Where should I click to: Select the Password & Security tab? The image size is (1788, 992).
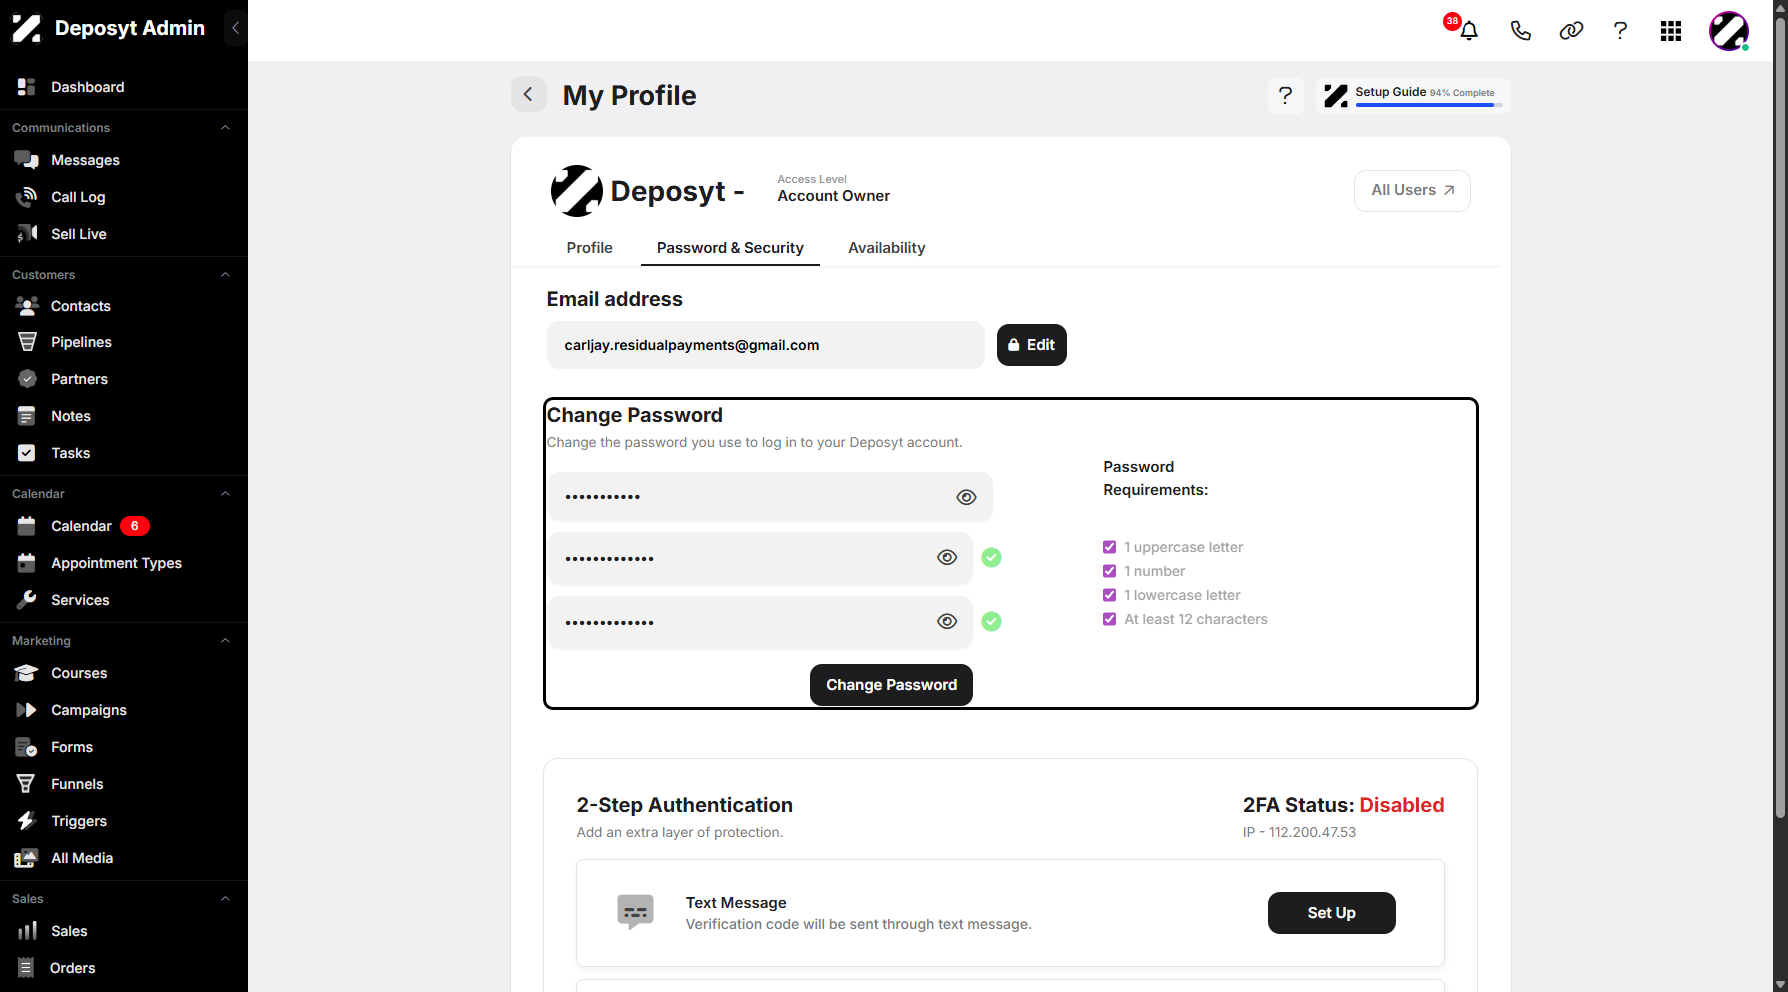730,248
